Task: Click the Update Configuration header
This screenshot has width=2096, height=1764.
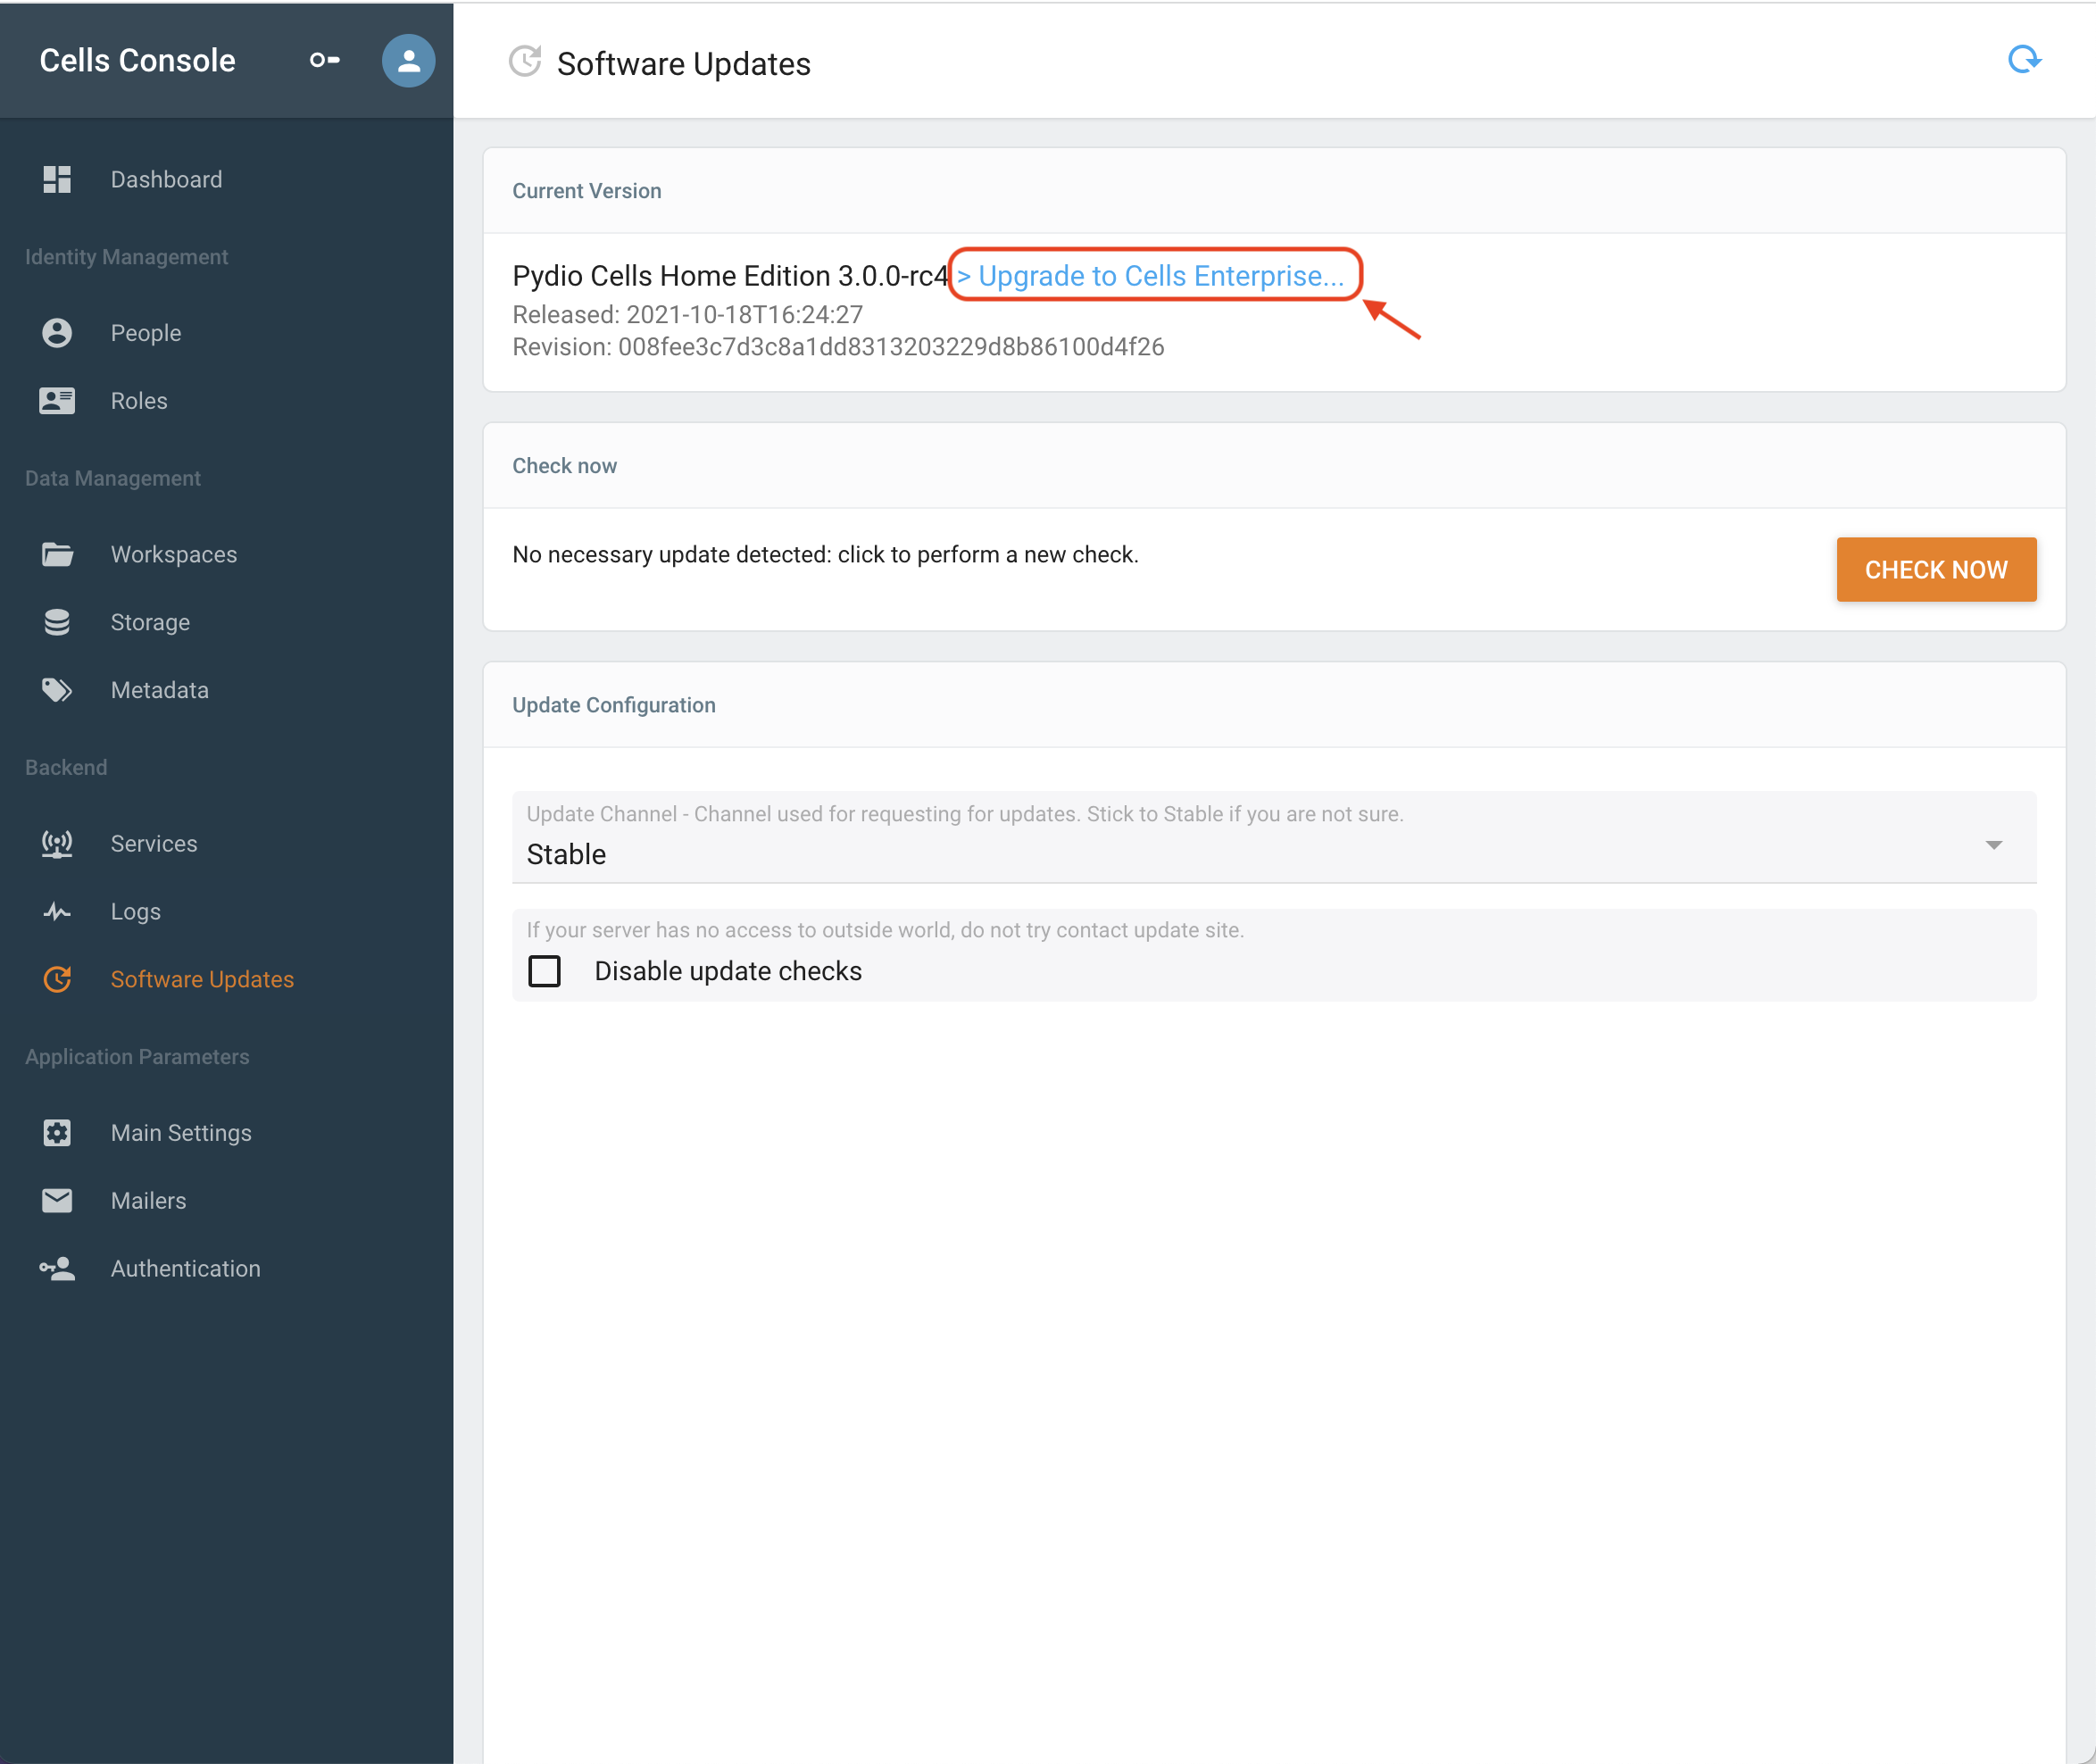Action: click(x=614, y=705)
